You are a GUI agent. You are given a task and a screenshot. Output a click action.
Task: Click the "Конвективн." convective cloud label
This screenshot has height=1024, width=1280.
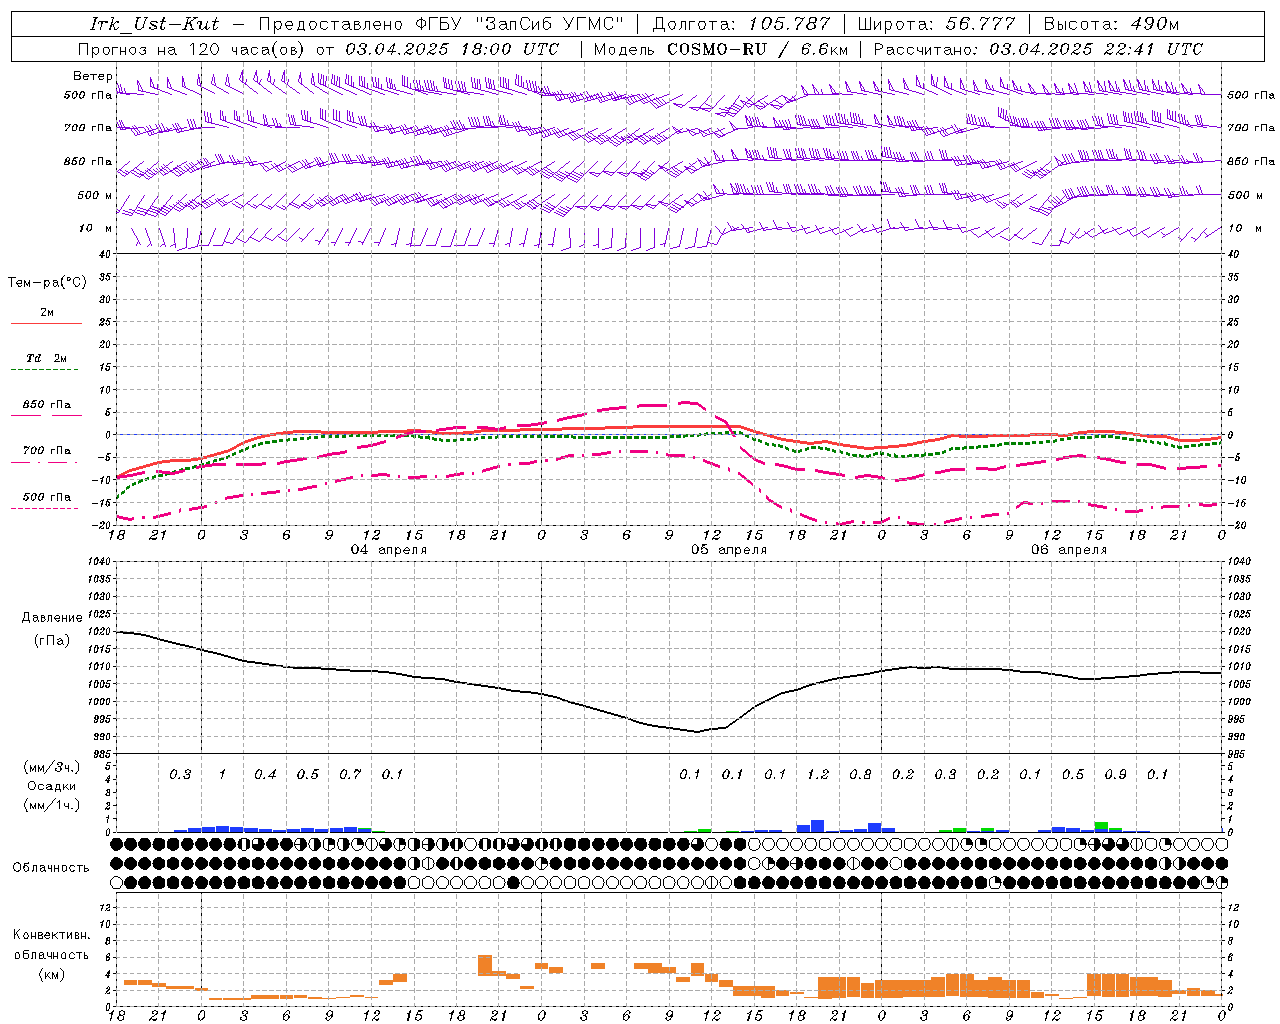pos(52,935)
